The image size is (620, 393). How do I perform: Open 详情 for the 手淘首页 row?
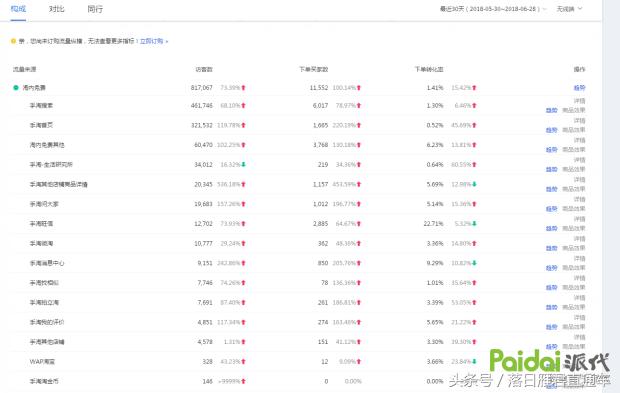point(579,121)
